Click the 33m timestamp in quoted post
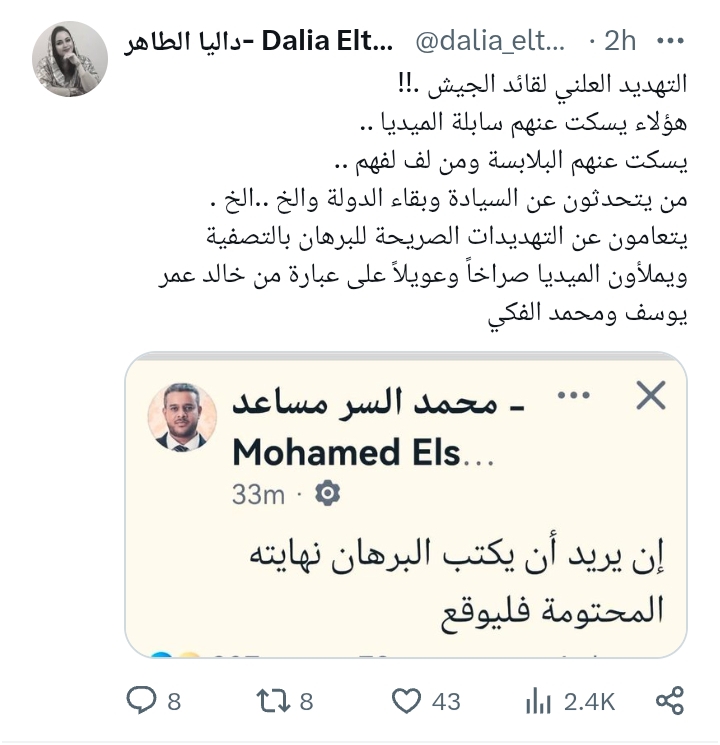 pyautogui.click(x=258, y=493)
